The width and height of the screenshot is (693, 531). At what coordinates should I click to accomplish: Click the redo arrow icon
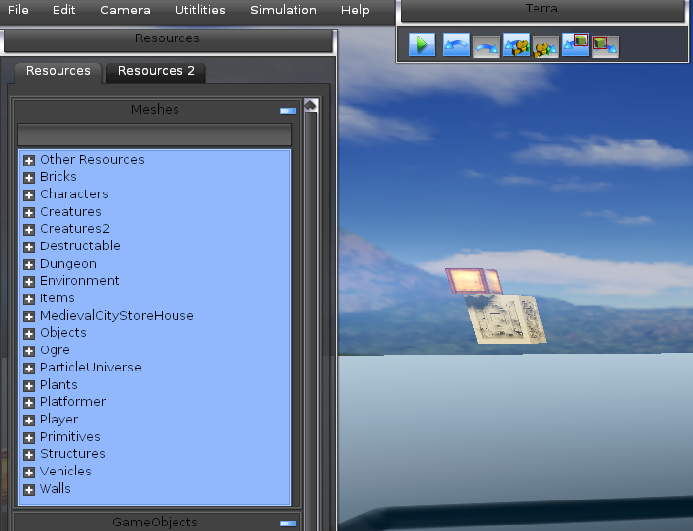(x=486, y=46)
